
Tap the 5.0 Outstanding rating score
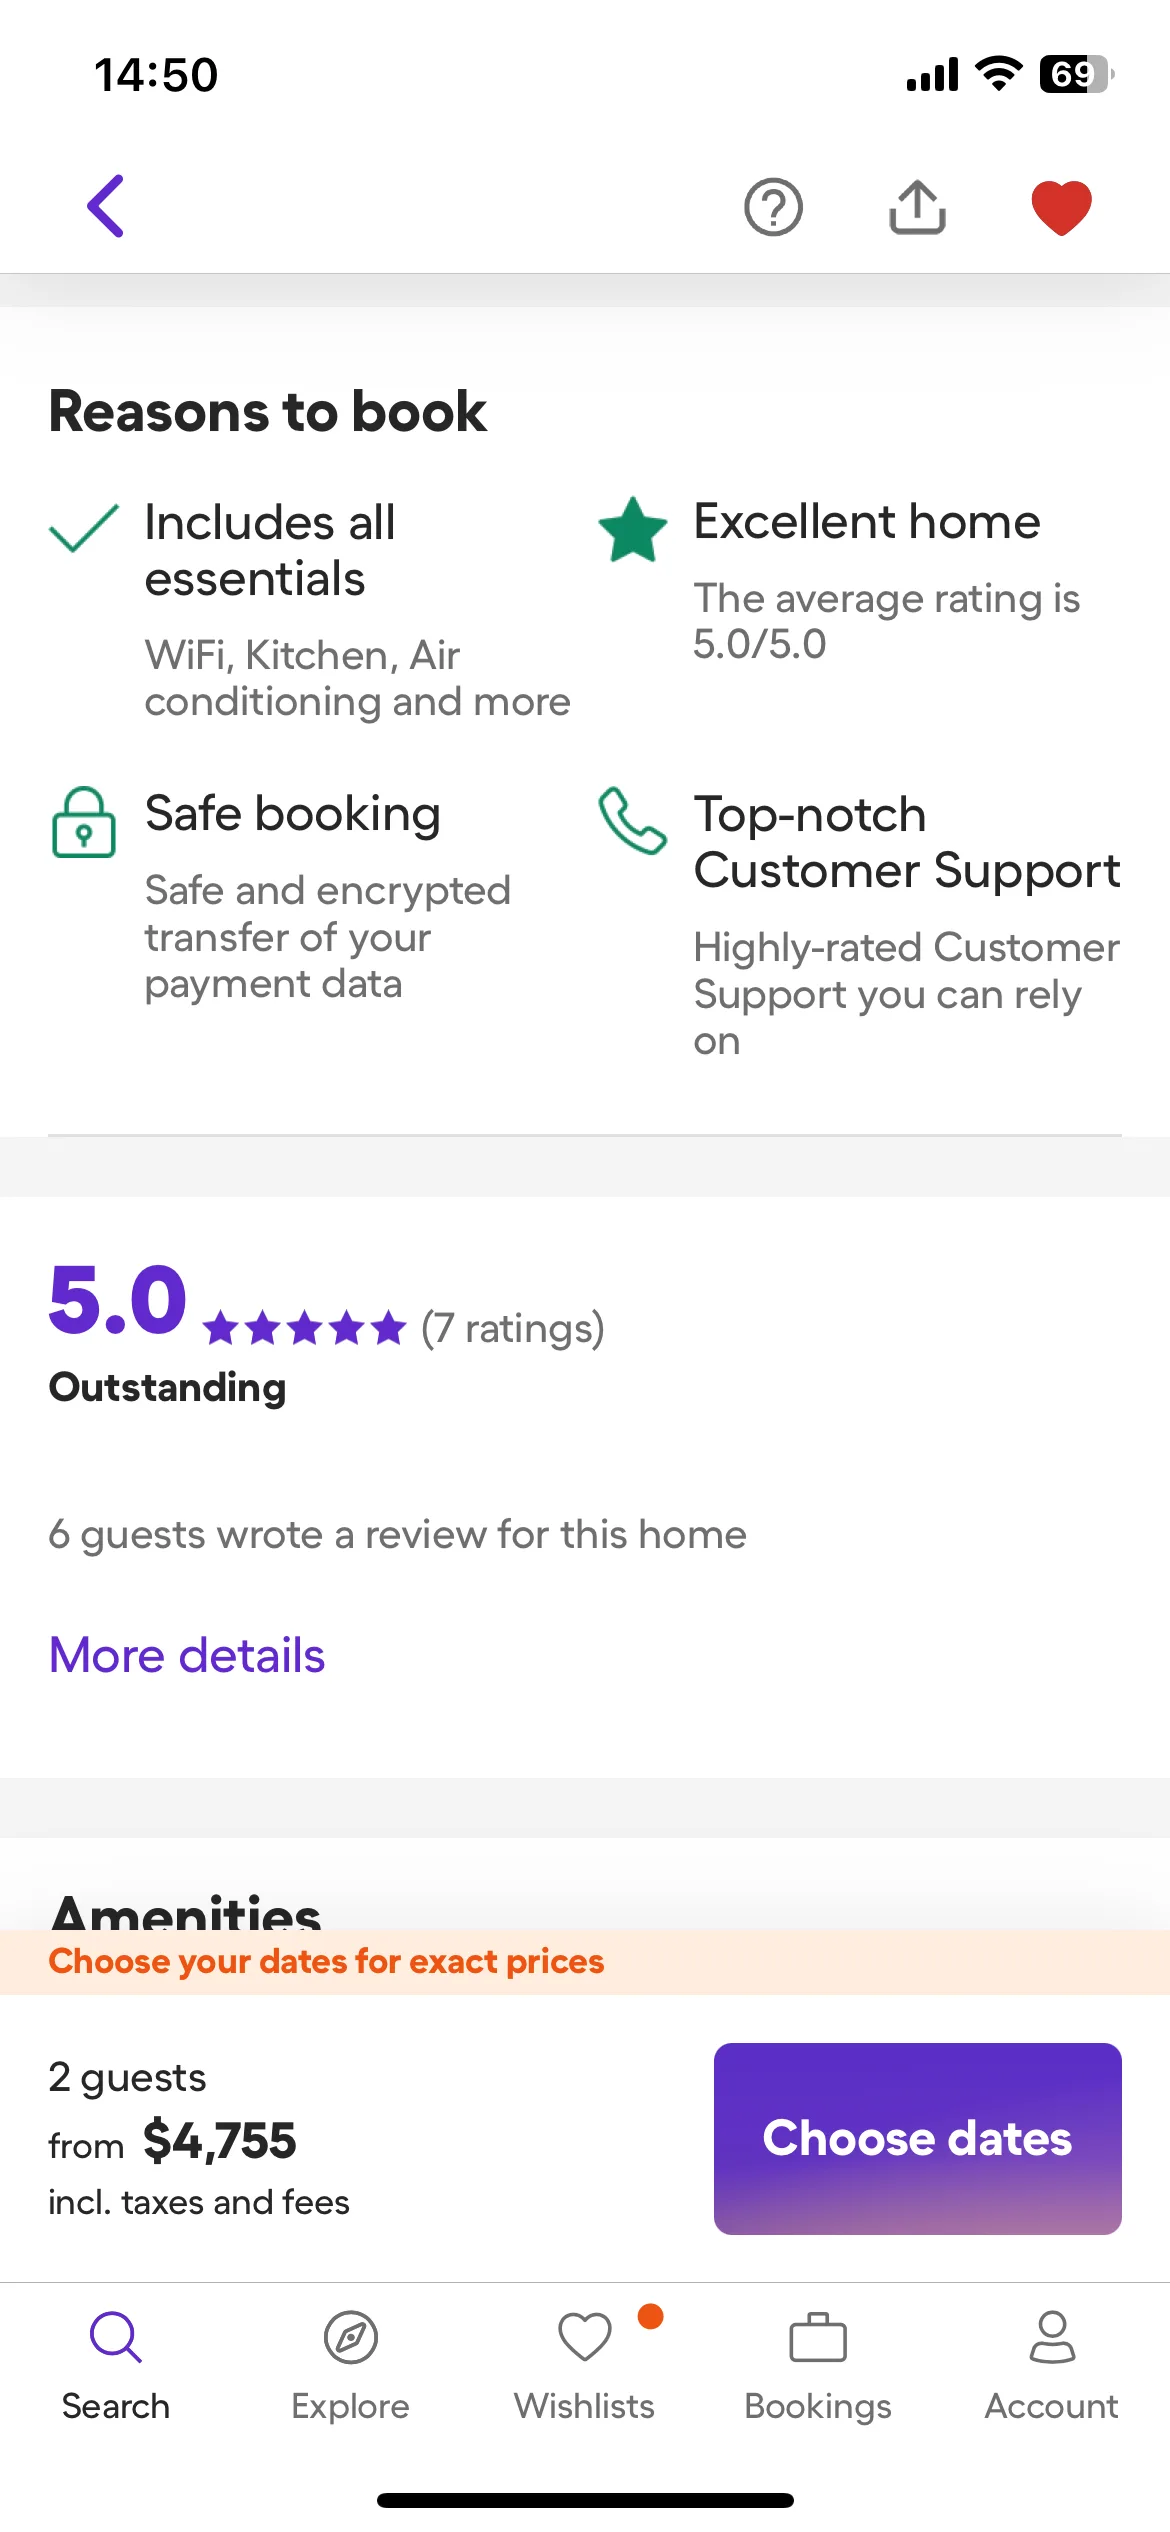(118, 1300)
